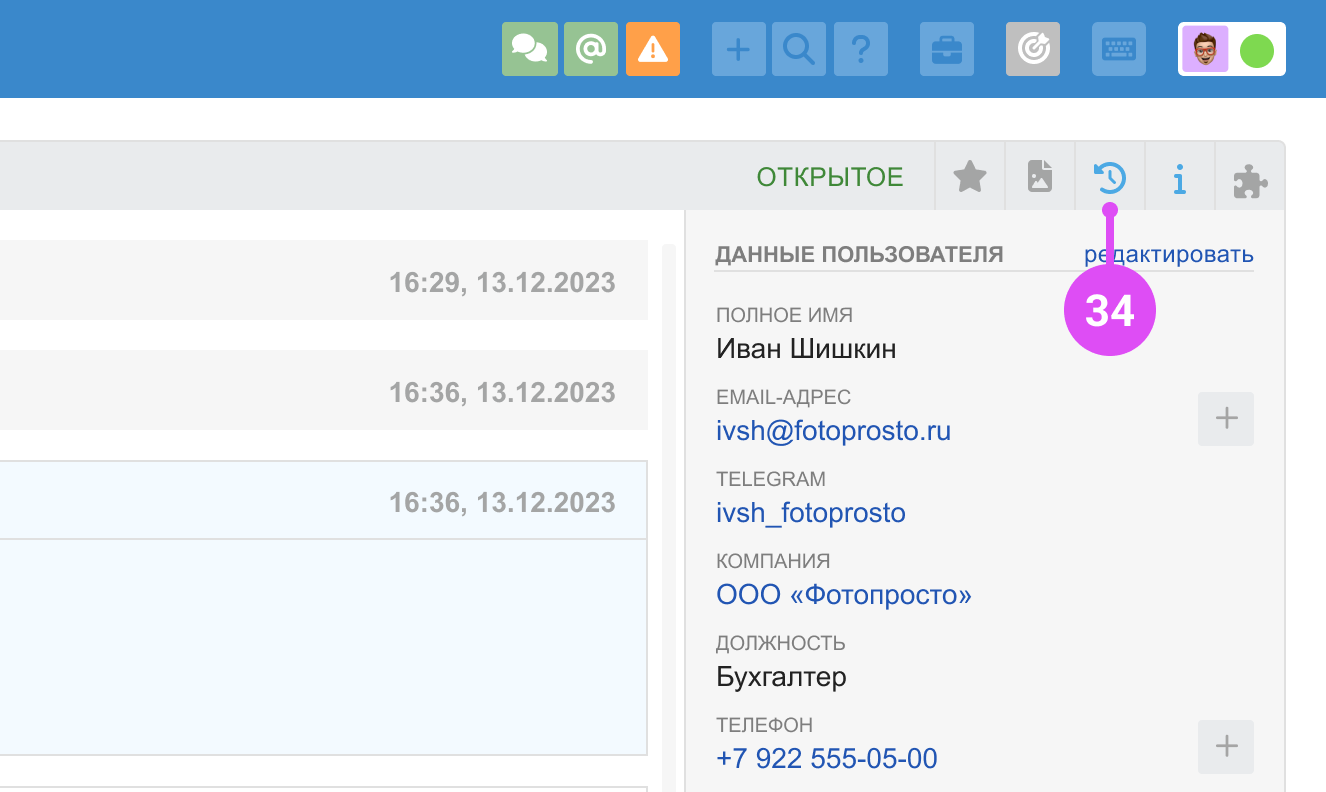
Task: Add another email address with plus button
Action: click(x=1226, y=418)
